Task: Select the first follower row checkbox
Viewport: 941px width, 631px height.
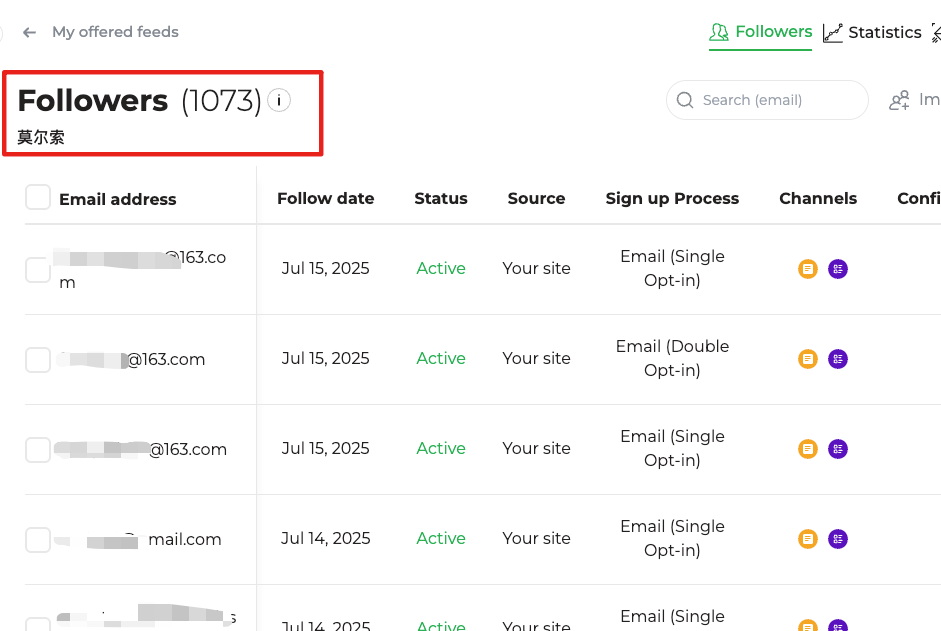Action: [38, 270]
